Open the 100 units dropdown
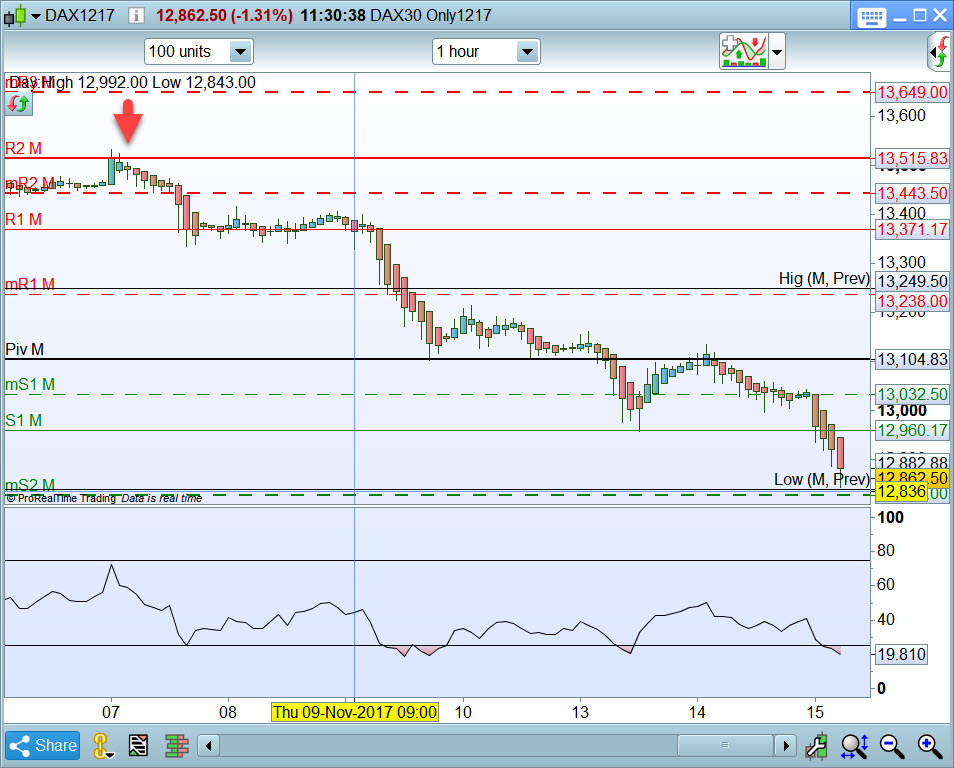This screenshot has height=768, width=954. click(198, 52)
